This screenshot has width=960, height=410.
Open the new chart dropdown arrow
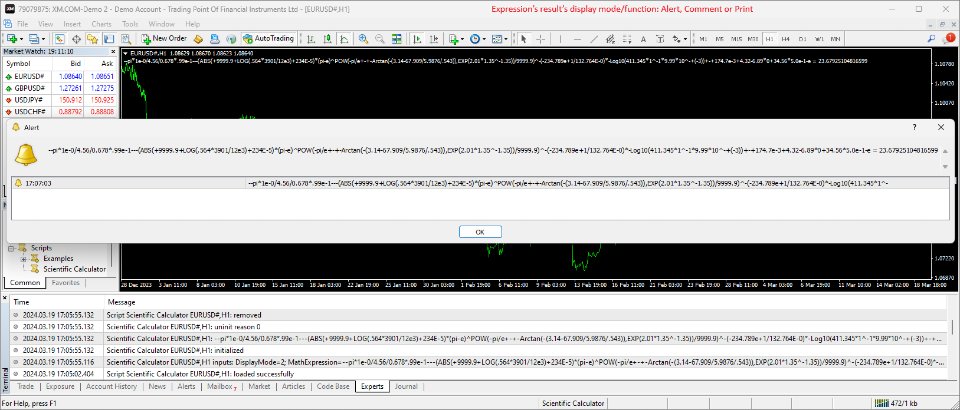(x=21, y=39)
